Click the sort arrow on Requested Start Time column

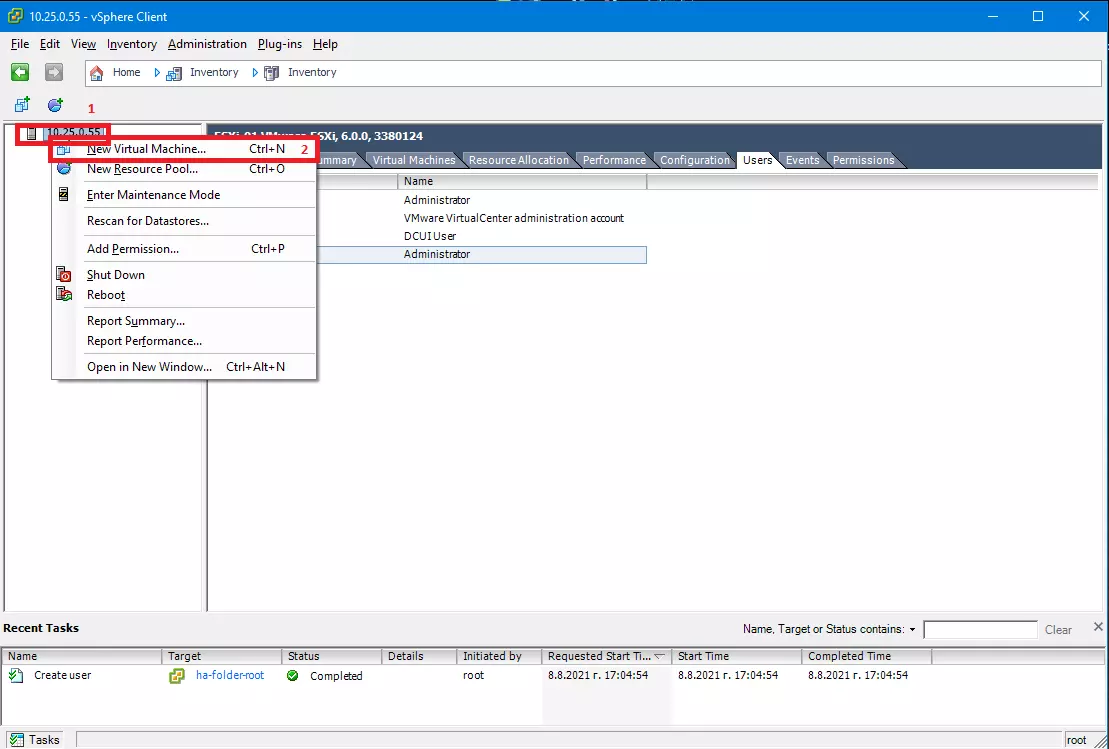tap(659, 656)
